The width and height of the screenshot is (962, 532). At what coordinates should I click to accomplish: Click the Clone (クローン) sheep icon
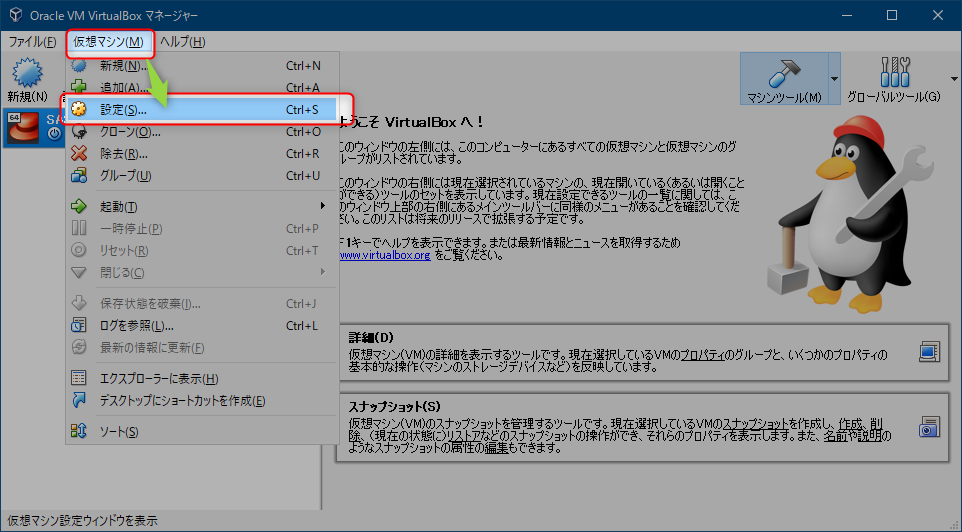79,131
